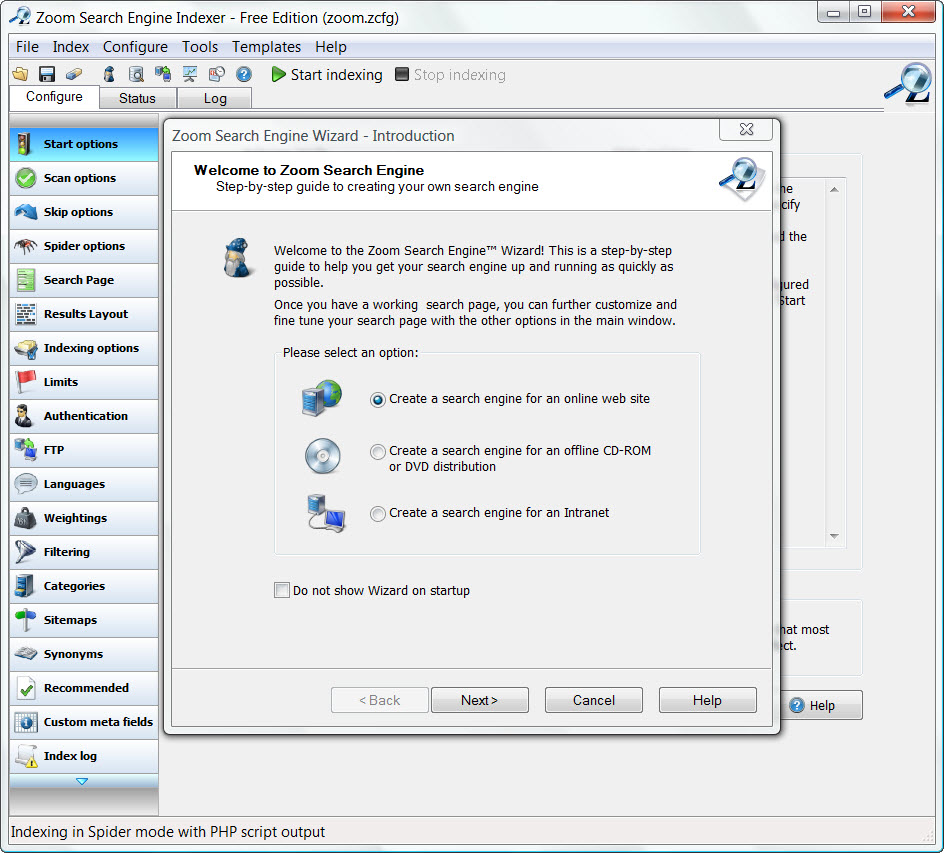This screenshot has height=853, width=944.
Task: Expand the sidebar list with the down arrow
Action: point(82,781)
